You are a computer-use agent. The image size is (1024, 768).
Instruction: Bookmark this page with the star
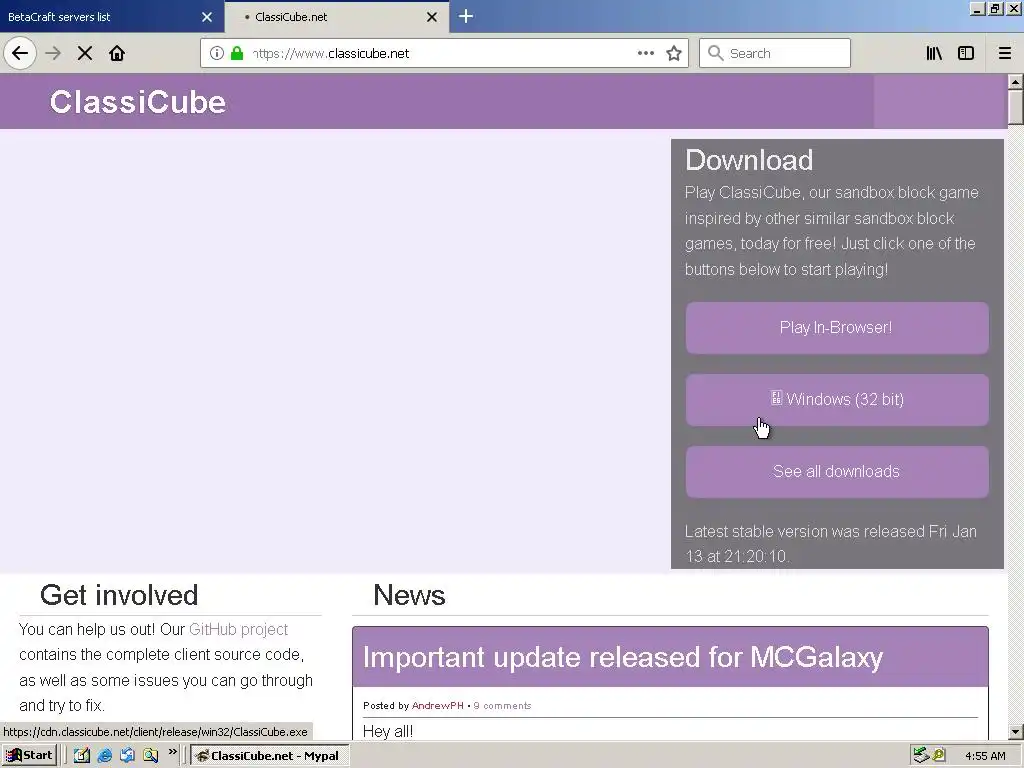click(x=674, y=53)
